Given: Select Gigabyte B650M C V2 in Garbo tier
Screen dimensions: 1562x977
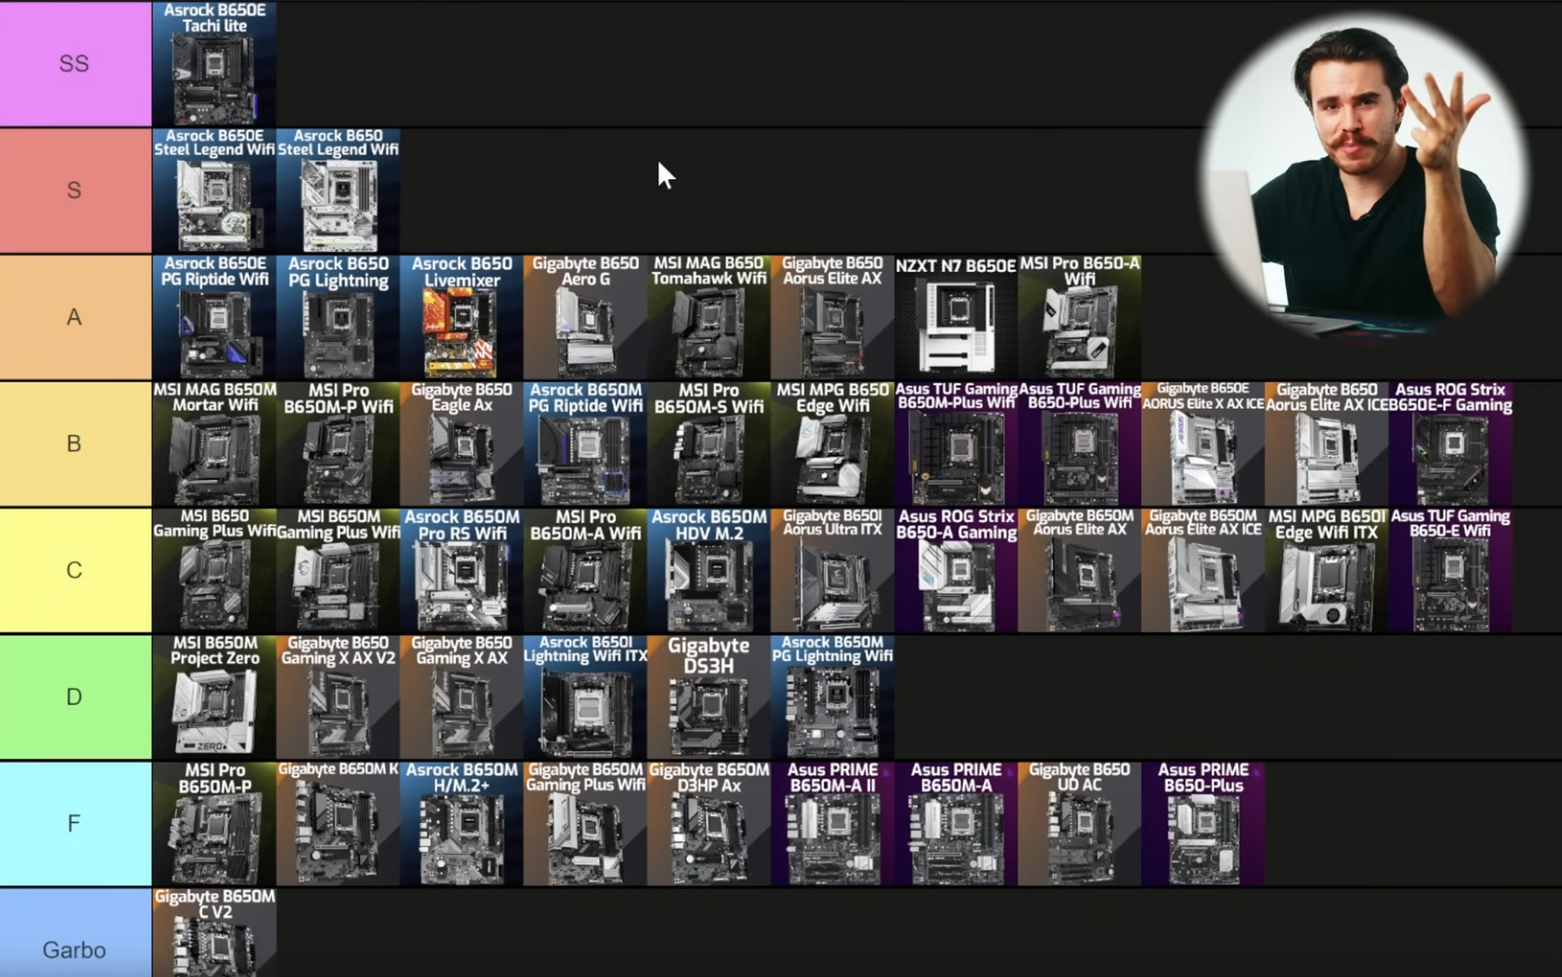Looking at the screenshot, I should pos(214,933).
